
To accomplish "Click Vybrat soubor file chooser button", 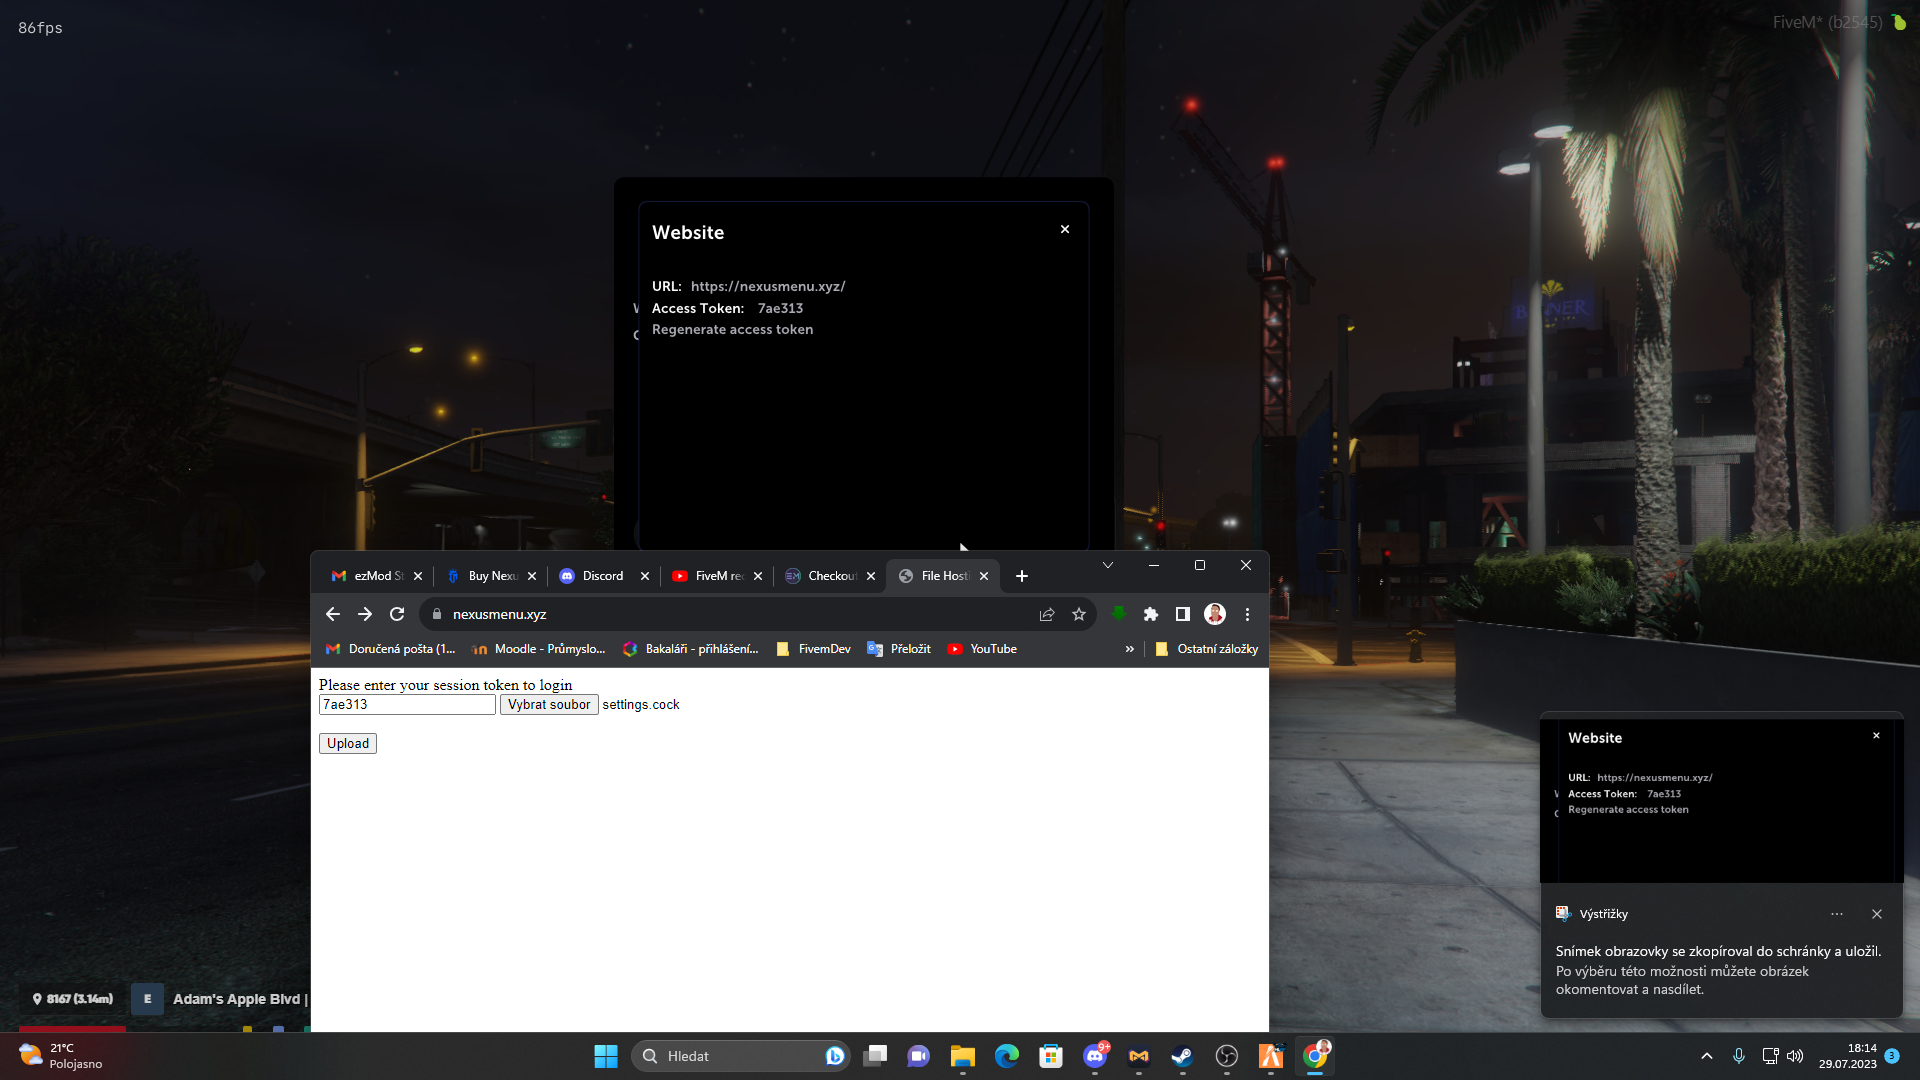I will [x=549, y=704].
